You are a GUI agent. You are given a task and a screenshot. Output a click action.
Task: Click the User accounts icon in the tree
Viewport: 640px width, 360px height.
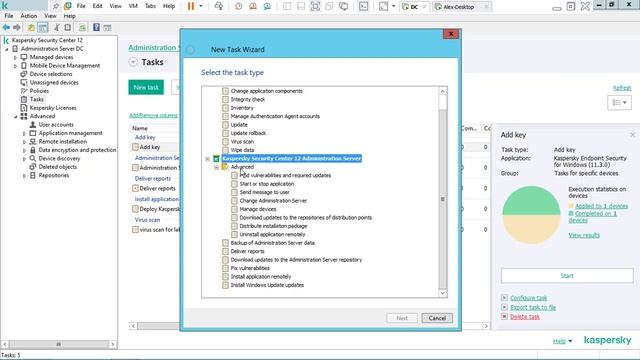33,124
